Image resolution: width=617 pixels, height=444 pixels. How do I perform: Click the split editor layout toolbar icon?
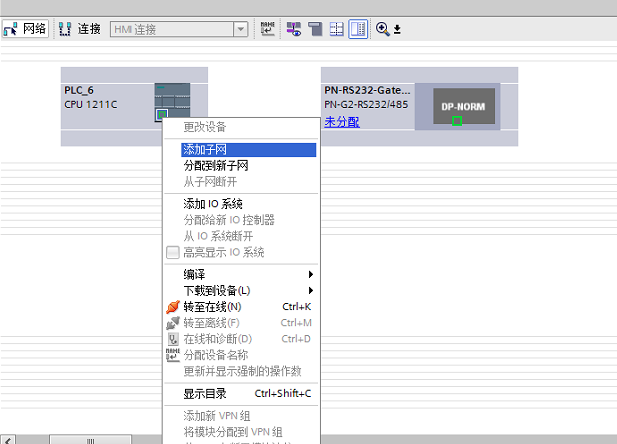[336, 29]
